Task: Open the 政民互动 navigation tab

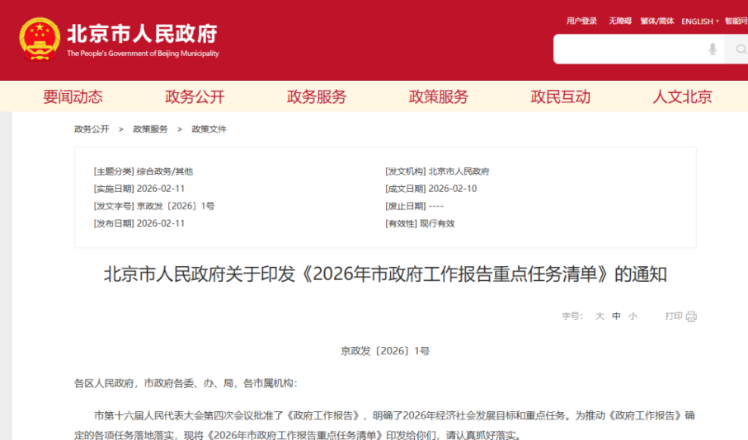Action: point(560,97)
